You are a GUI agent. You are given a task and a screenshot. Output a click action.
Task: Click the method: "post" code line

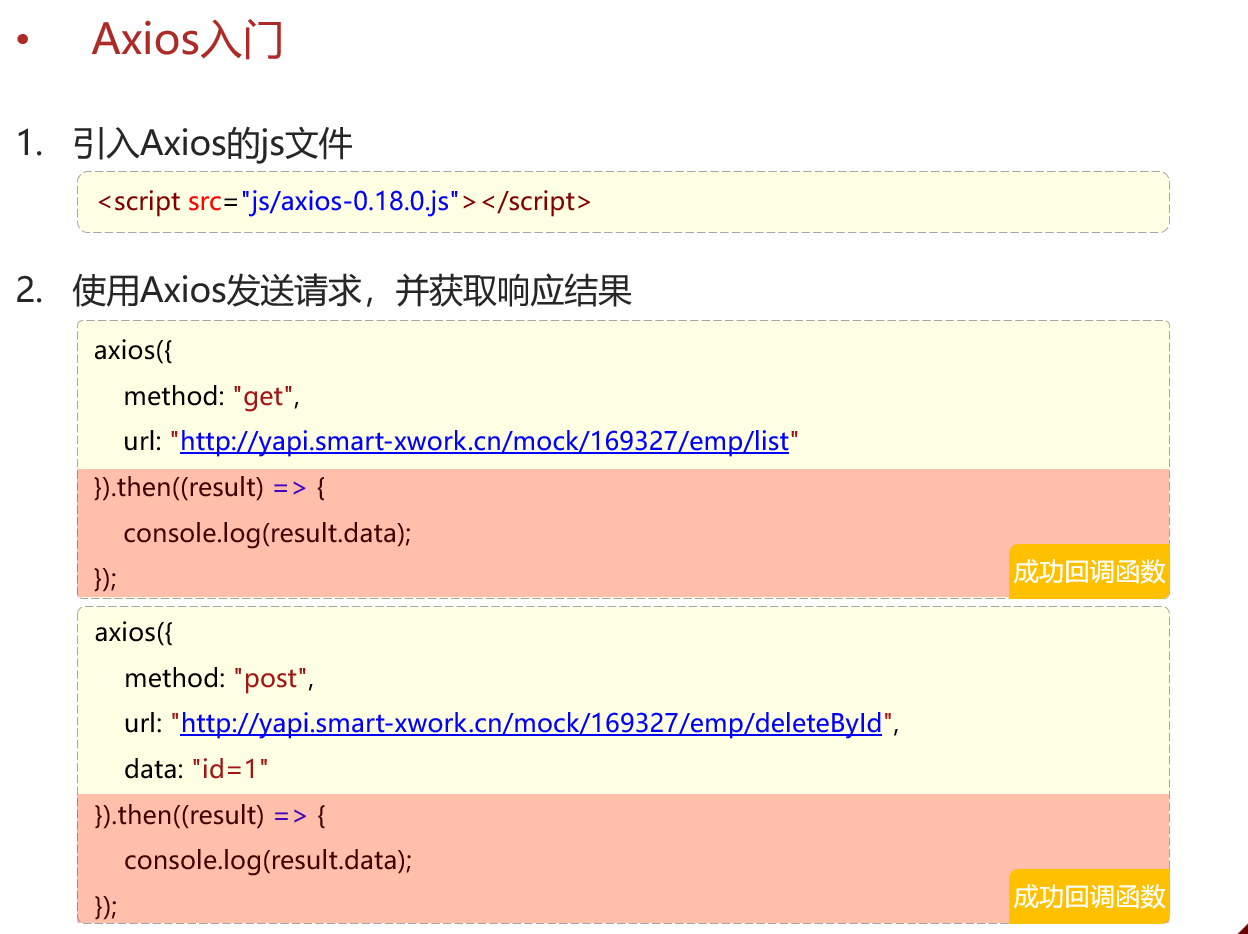(219, 679)
